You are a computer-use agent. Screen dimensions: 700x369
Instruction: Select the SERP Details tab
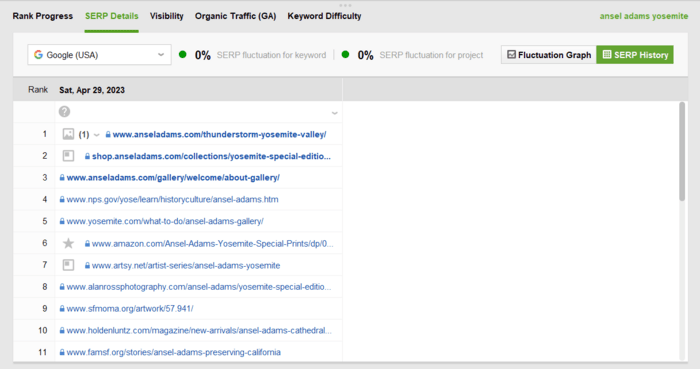(x=112, y=16)
